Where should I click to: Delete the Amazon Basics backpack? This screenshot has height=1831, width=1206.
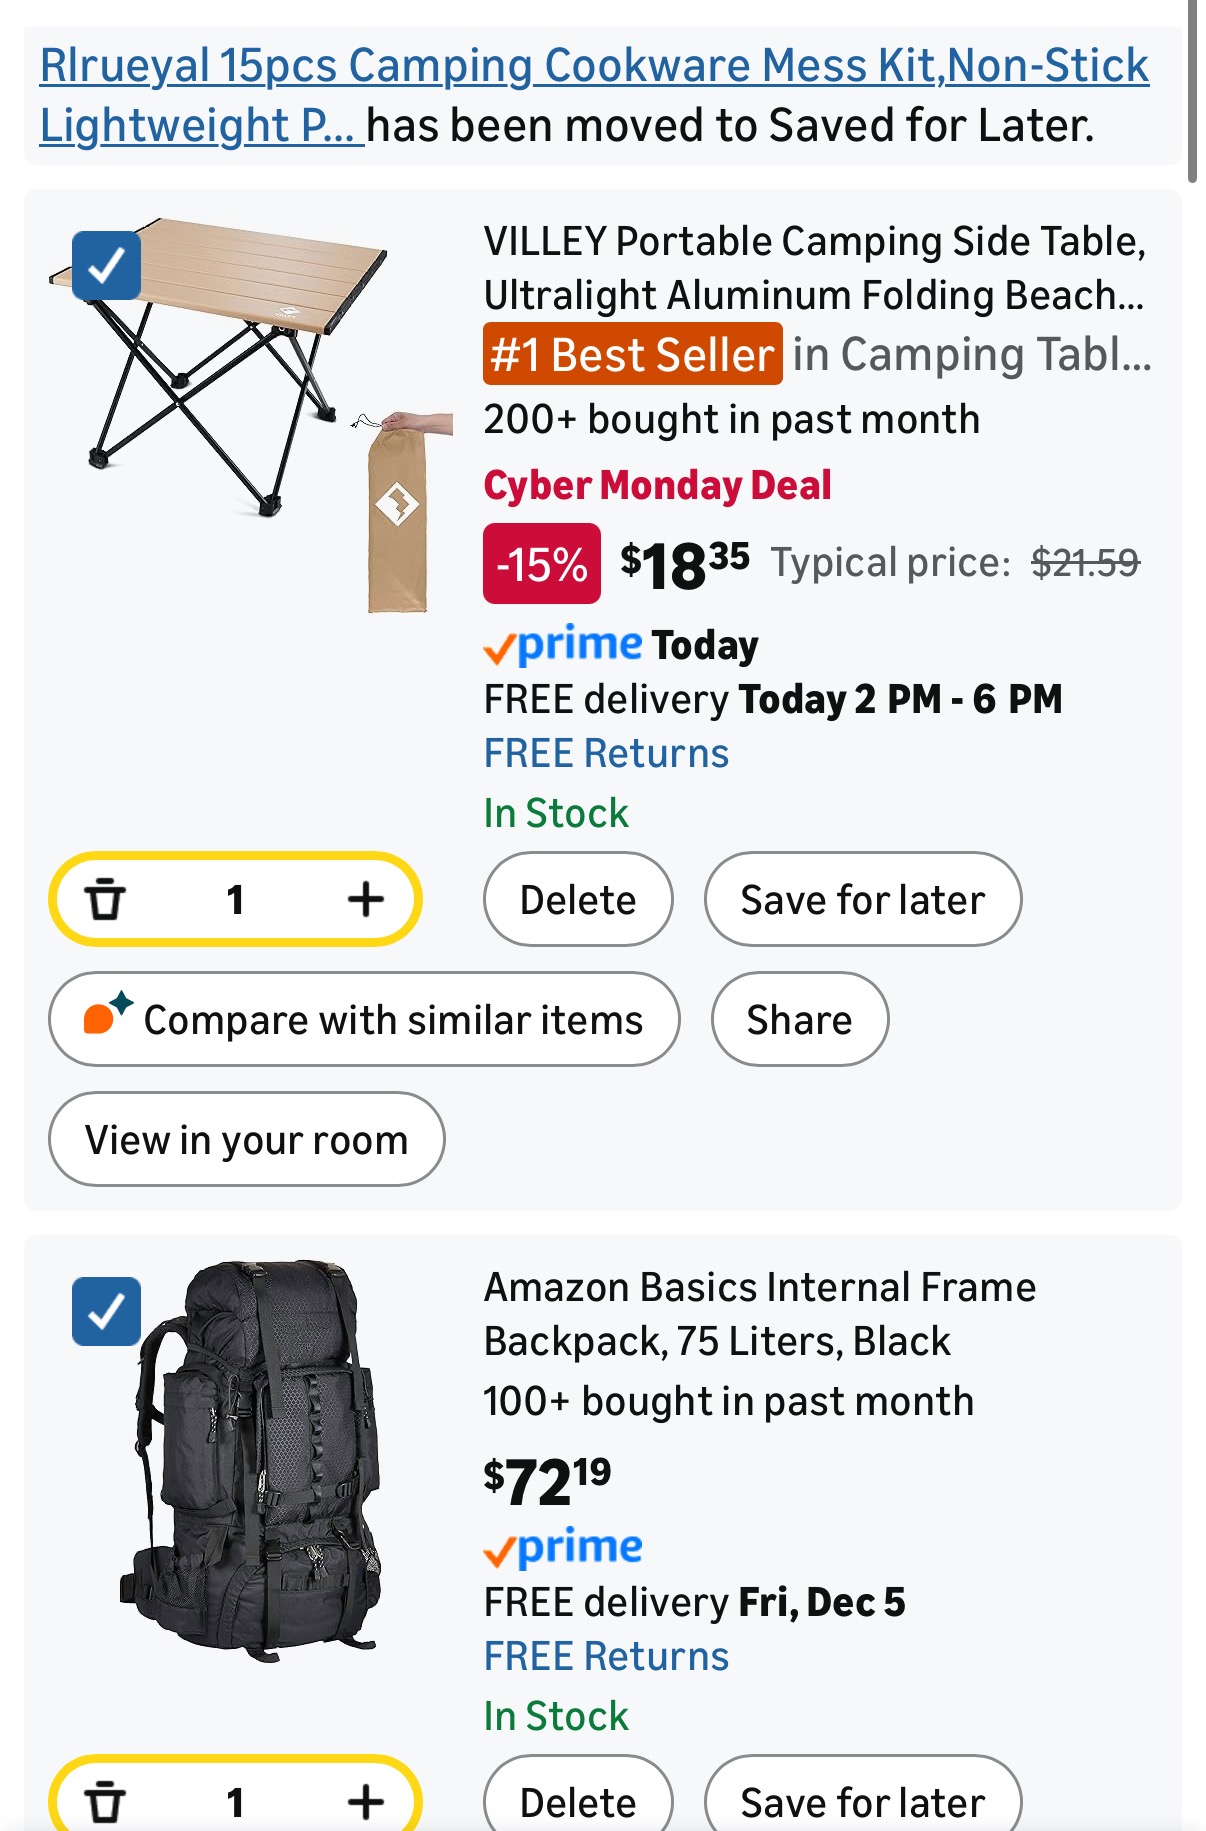[578, 1800]
